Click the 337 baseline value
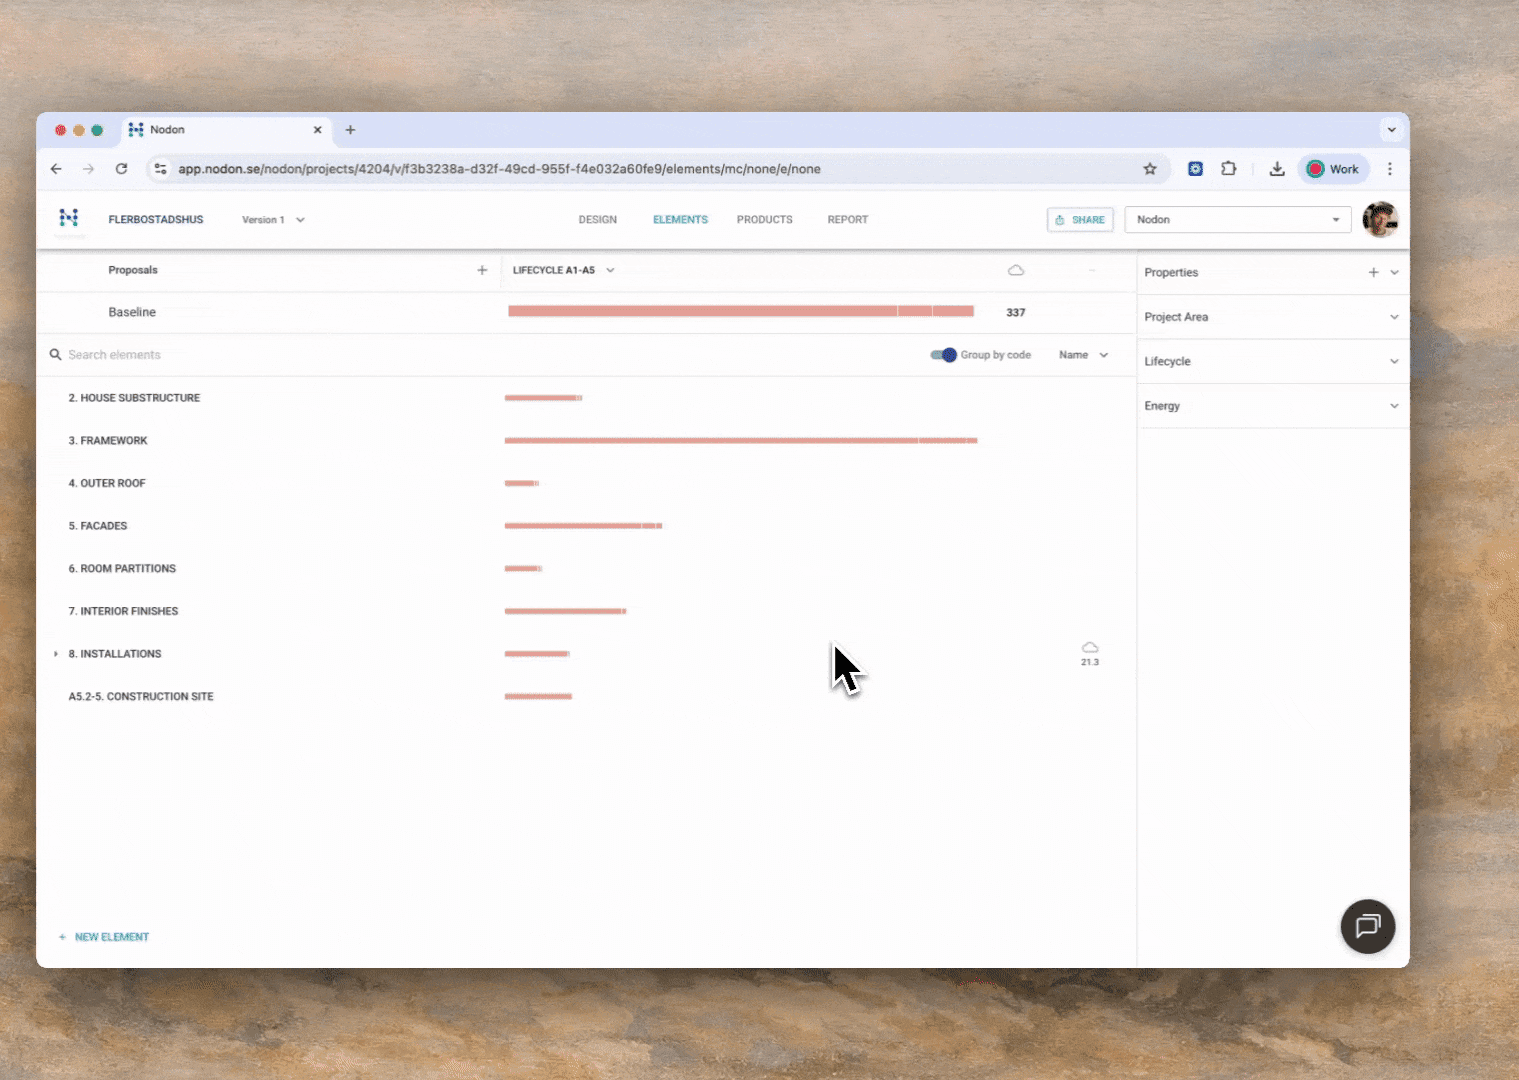The height and width of the screenshot is (1080, 1519). (1016, 313)
